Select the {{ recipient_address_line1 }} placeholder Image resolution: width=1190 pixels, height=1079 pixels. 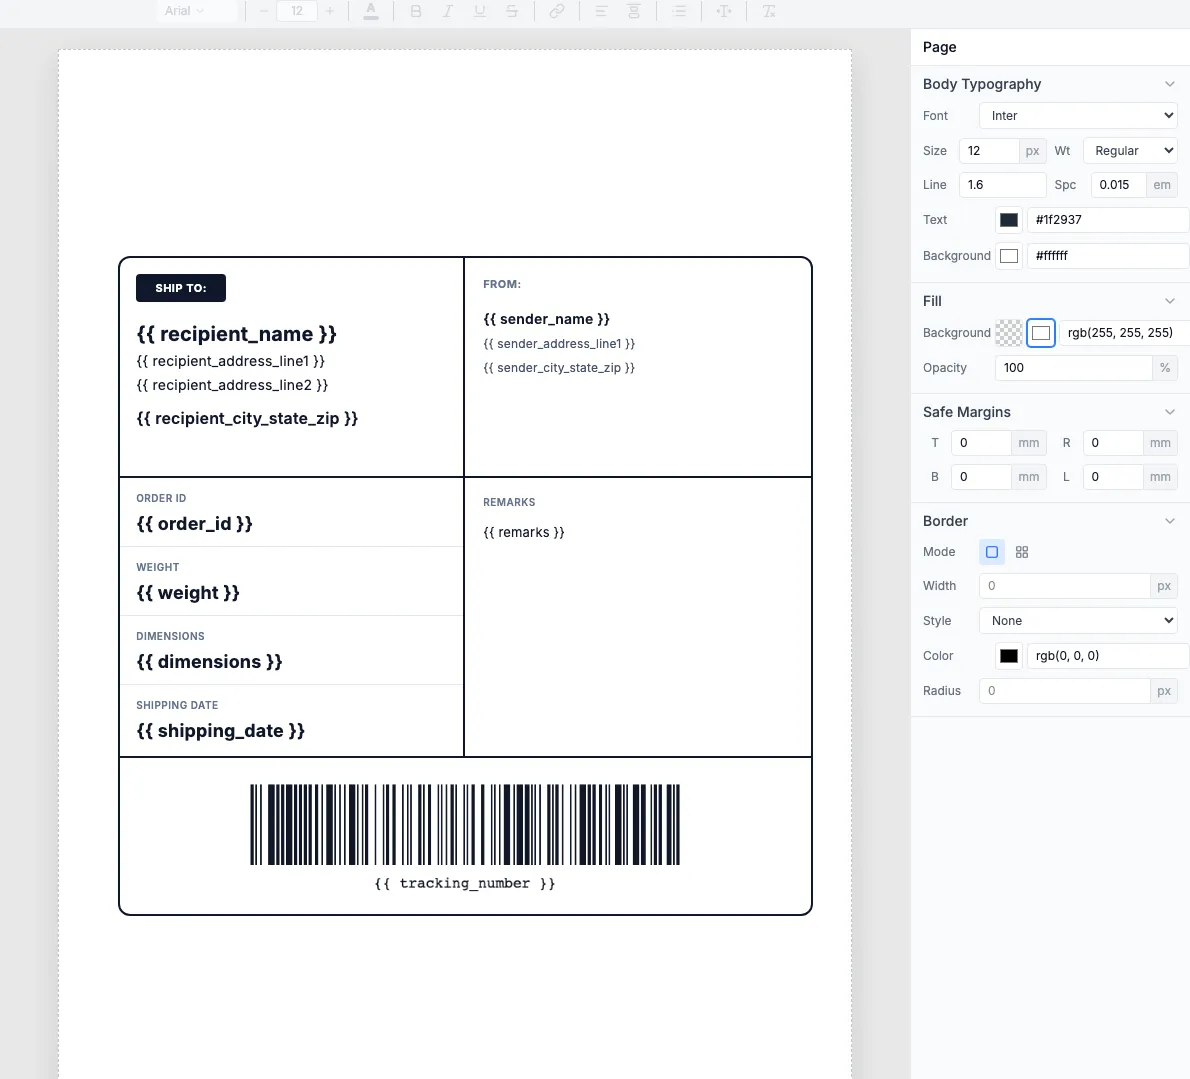click(x=231, y=361)
